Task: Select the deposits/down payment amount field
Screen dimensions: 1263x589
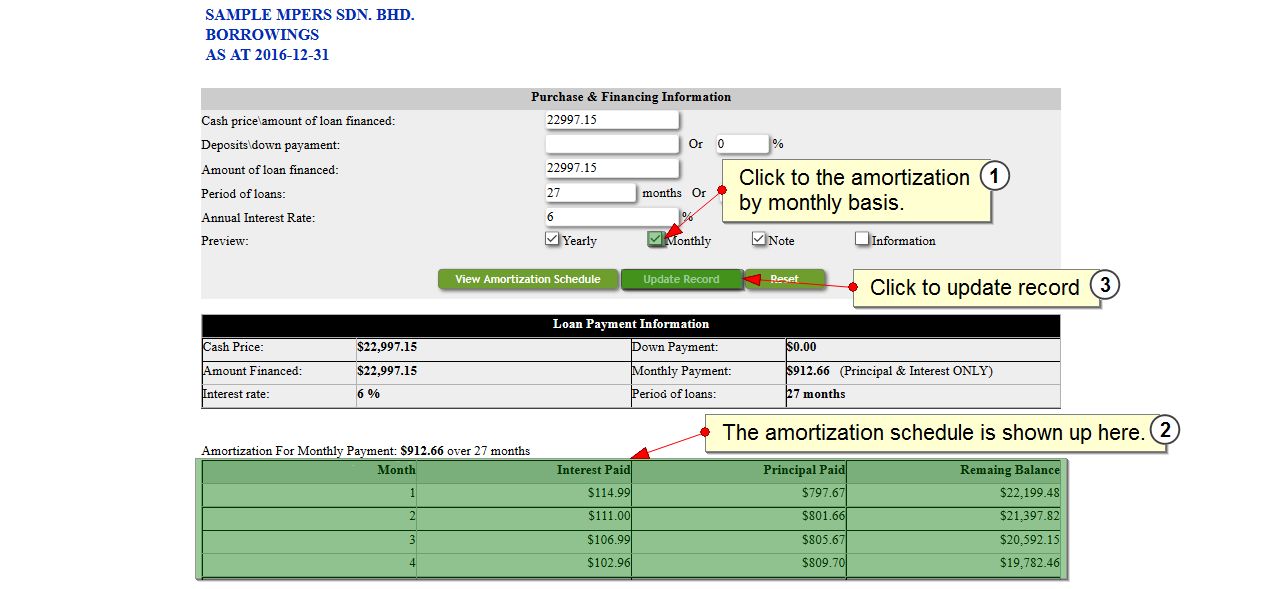Action: click(x=611, y=144)
